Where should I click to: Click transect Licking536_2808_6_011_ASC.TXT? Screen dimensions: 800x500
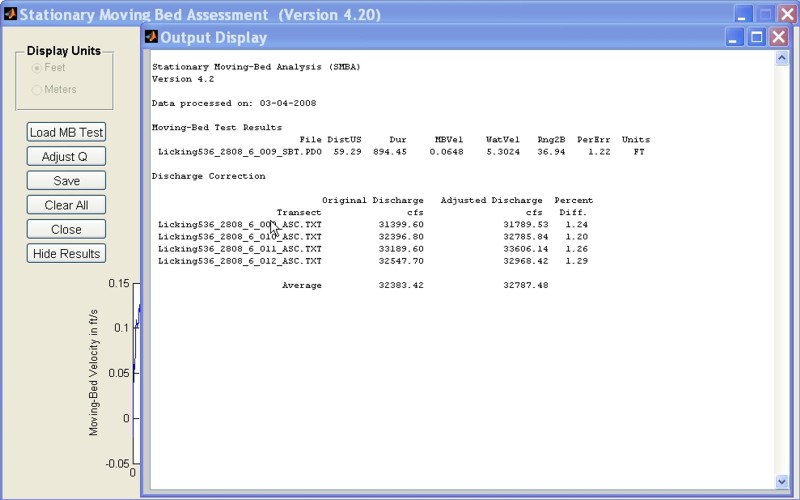240,249
